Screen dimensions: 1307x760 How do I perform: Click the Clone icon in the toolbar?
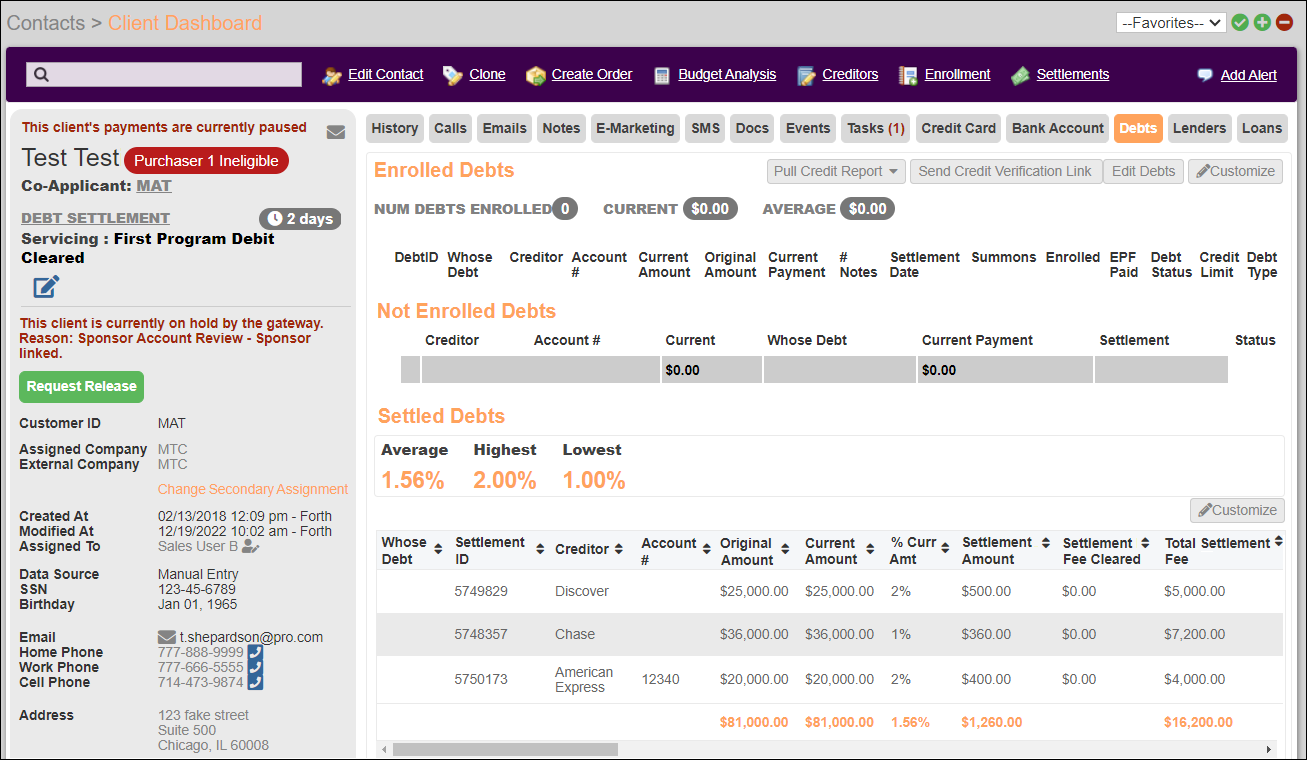[451, 74]
